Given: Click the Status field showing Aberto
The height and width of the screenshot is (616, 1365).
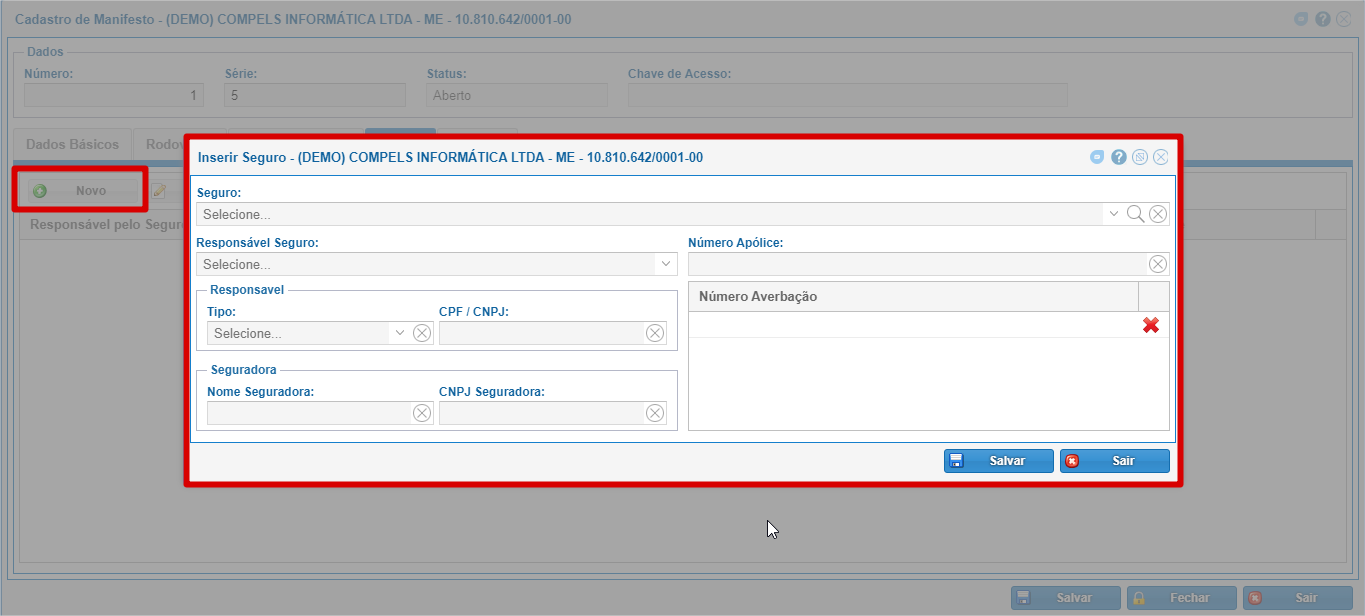Looking at the screenshot, I should [517, 95].
